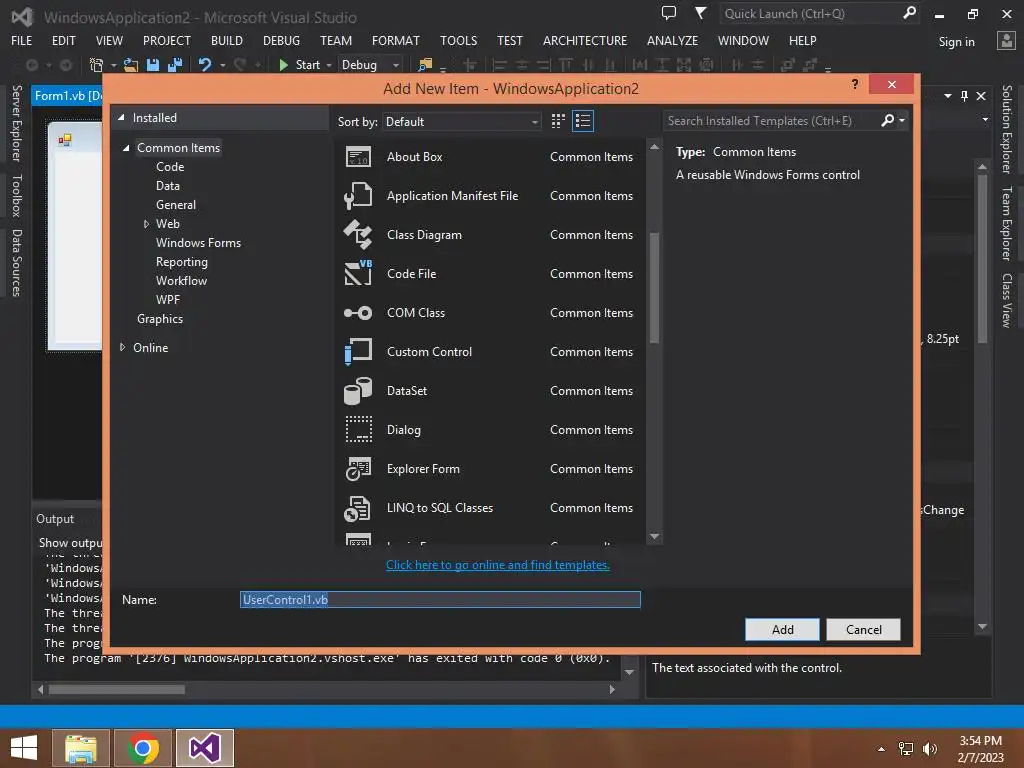Expand the Online templates node

[x=122, y=347]
